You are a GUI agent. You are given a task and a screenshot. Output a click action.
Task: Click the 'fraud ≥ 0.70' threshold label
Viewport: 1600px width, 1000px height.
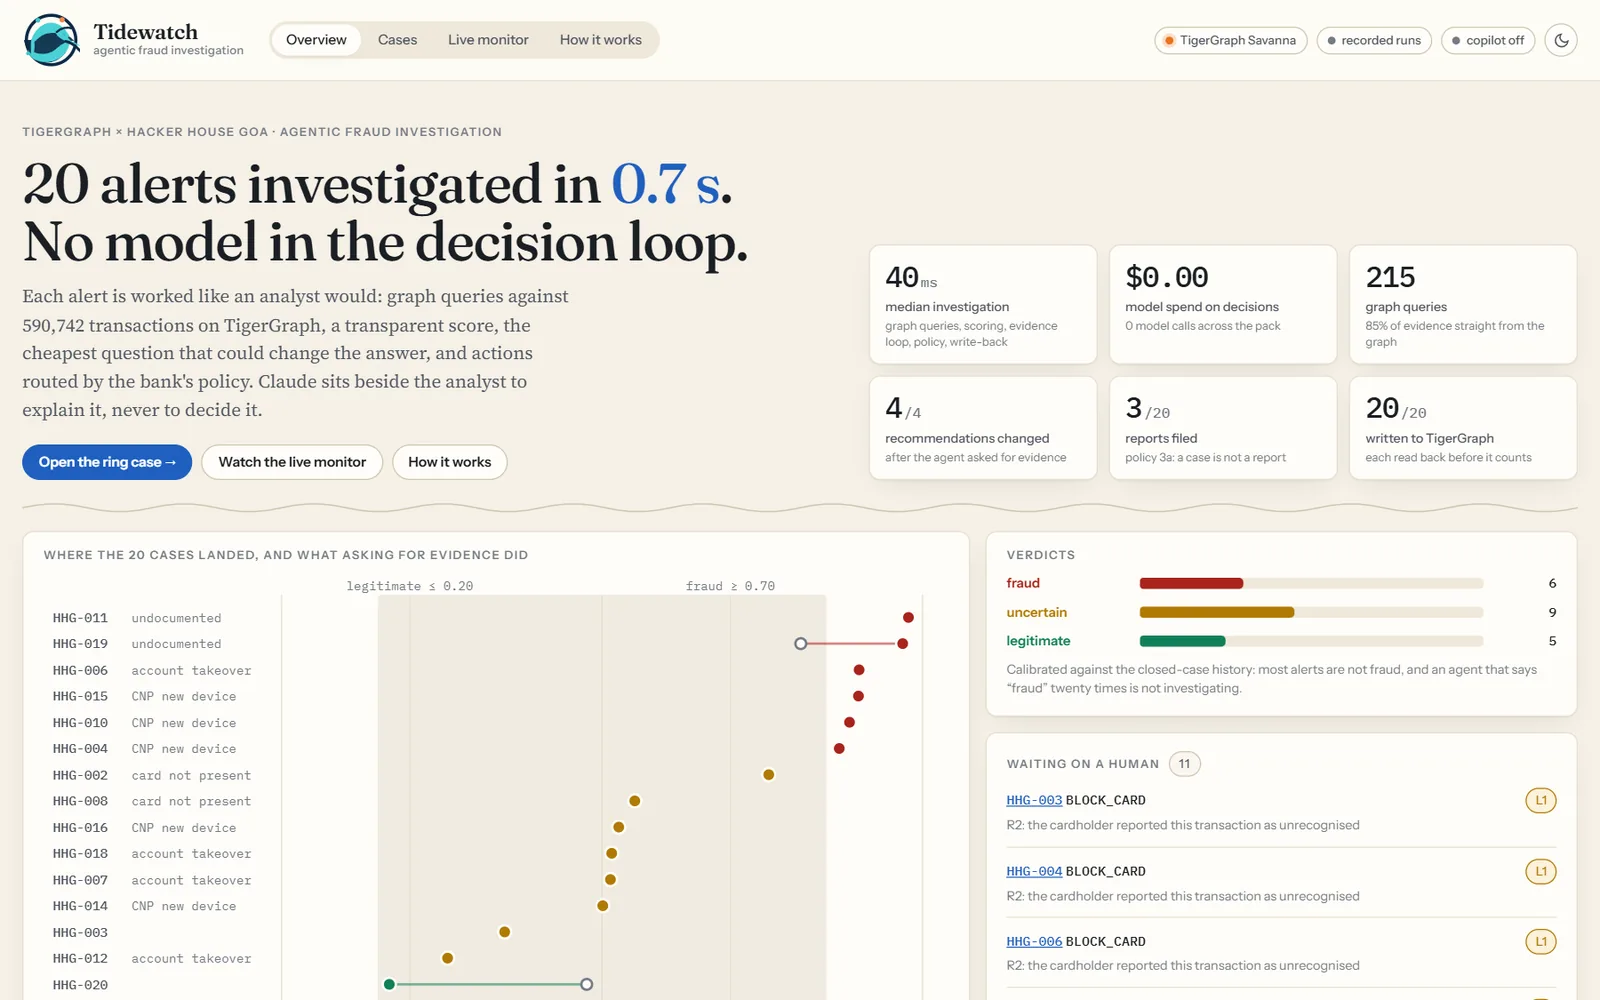(730, 586)
